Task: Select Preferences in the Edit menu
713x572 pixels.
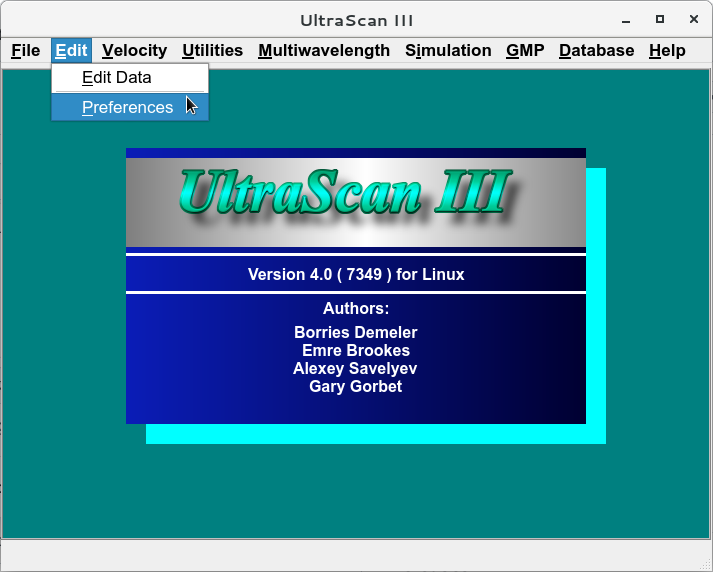Action: pyautogui.click(x=130, y=107)
